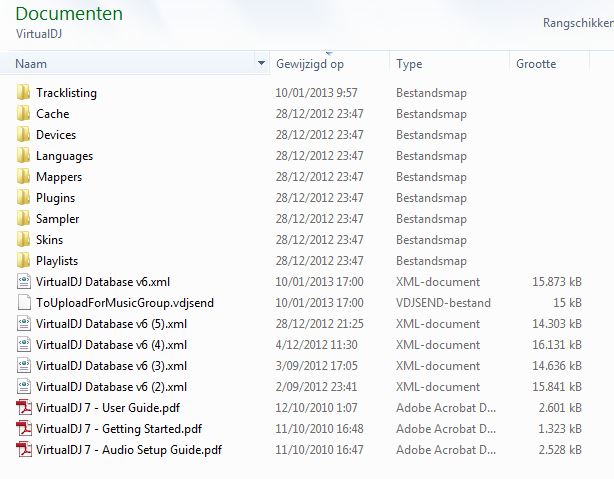Select VirtualDJ 7 - Getting Started.pdf

[119, 429]
